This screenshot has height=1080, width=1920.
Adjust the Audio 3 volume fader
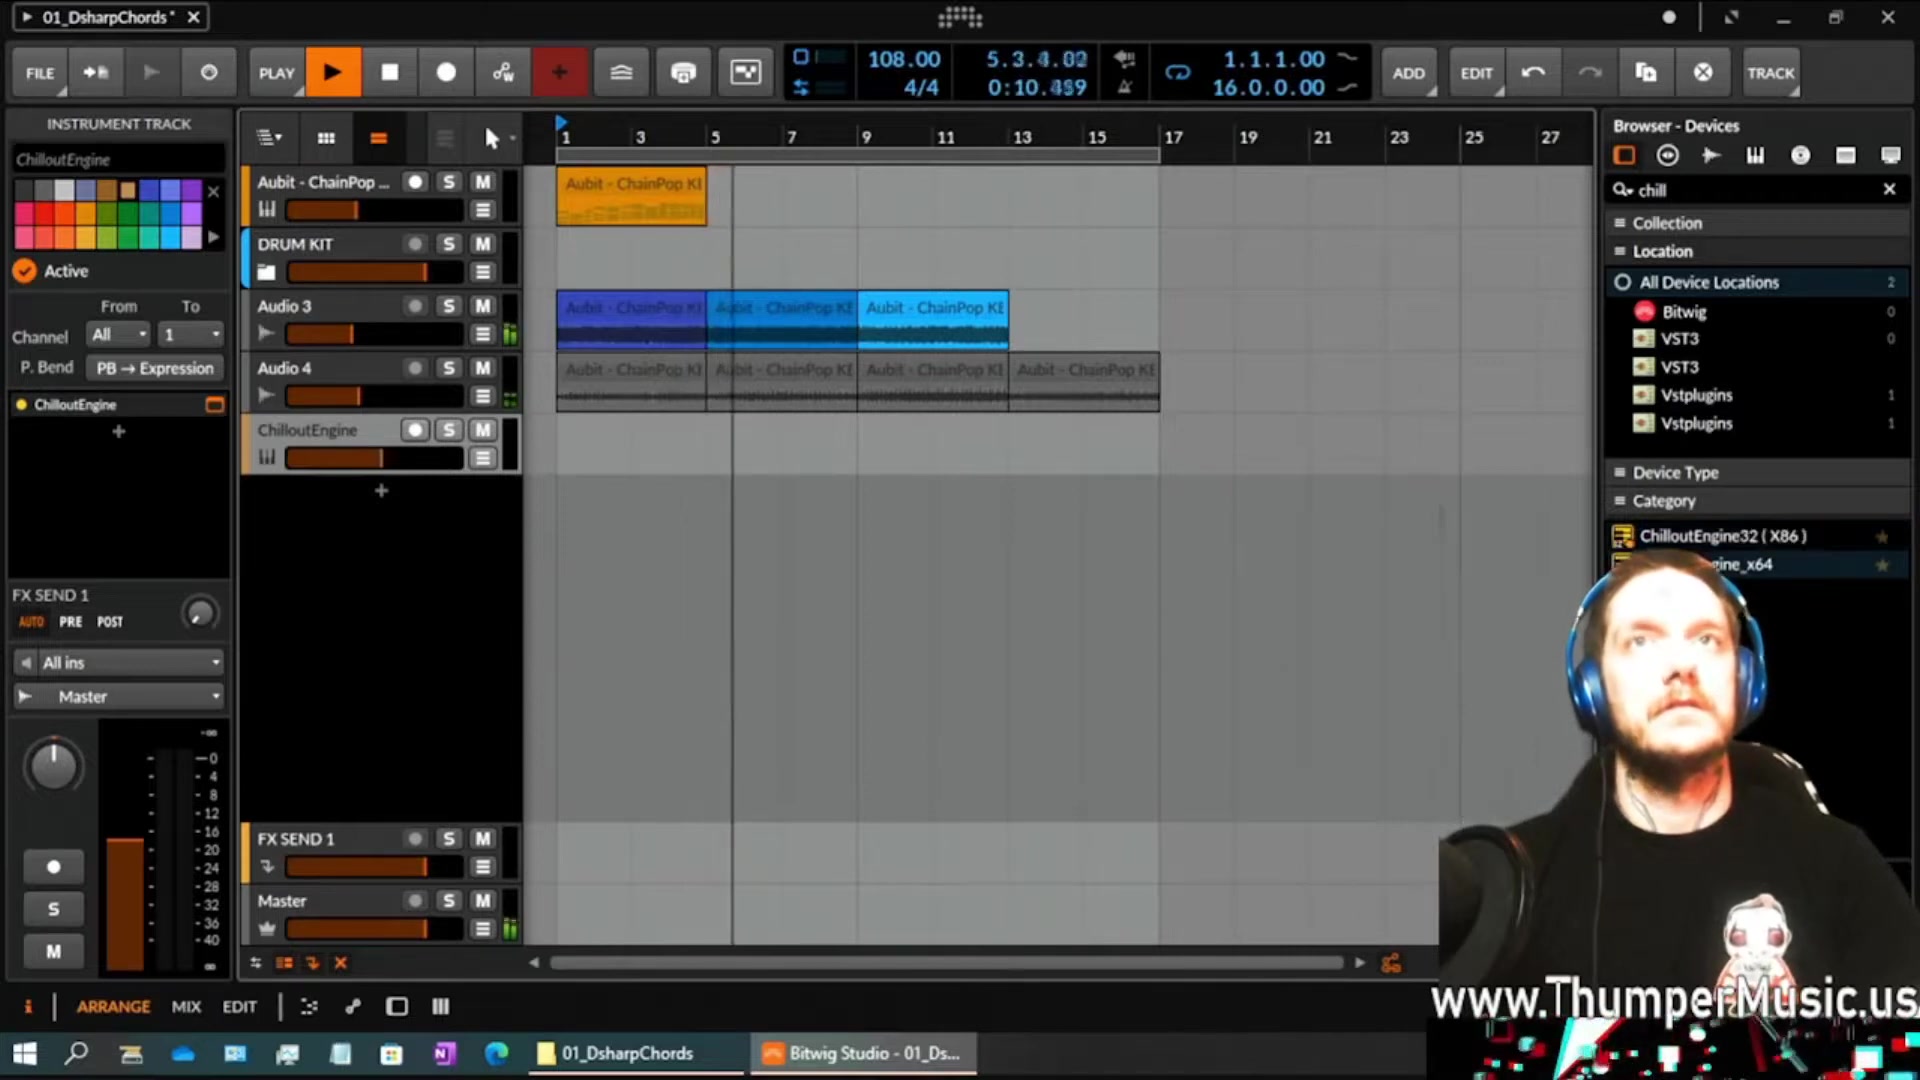[374, 334]
